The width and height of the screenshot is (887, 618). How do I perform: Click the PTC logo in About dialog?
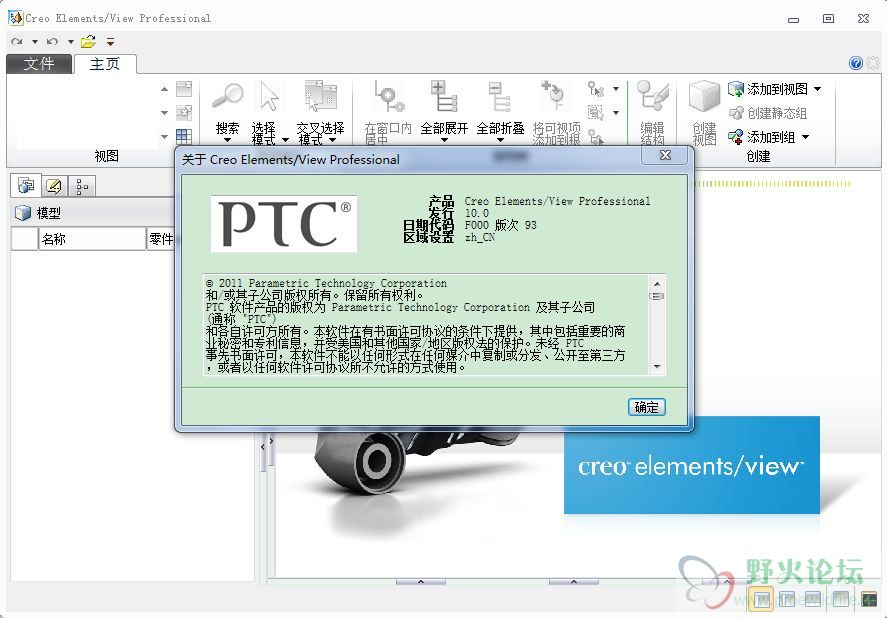(284, 224)
